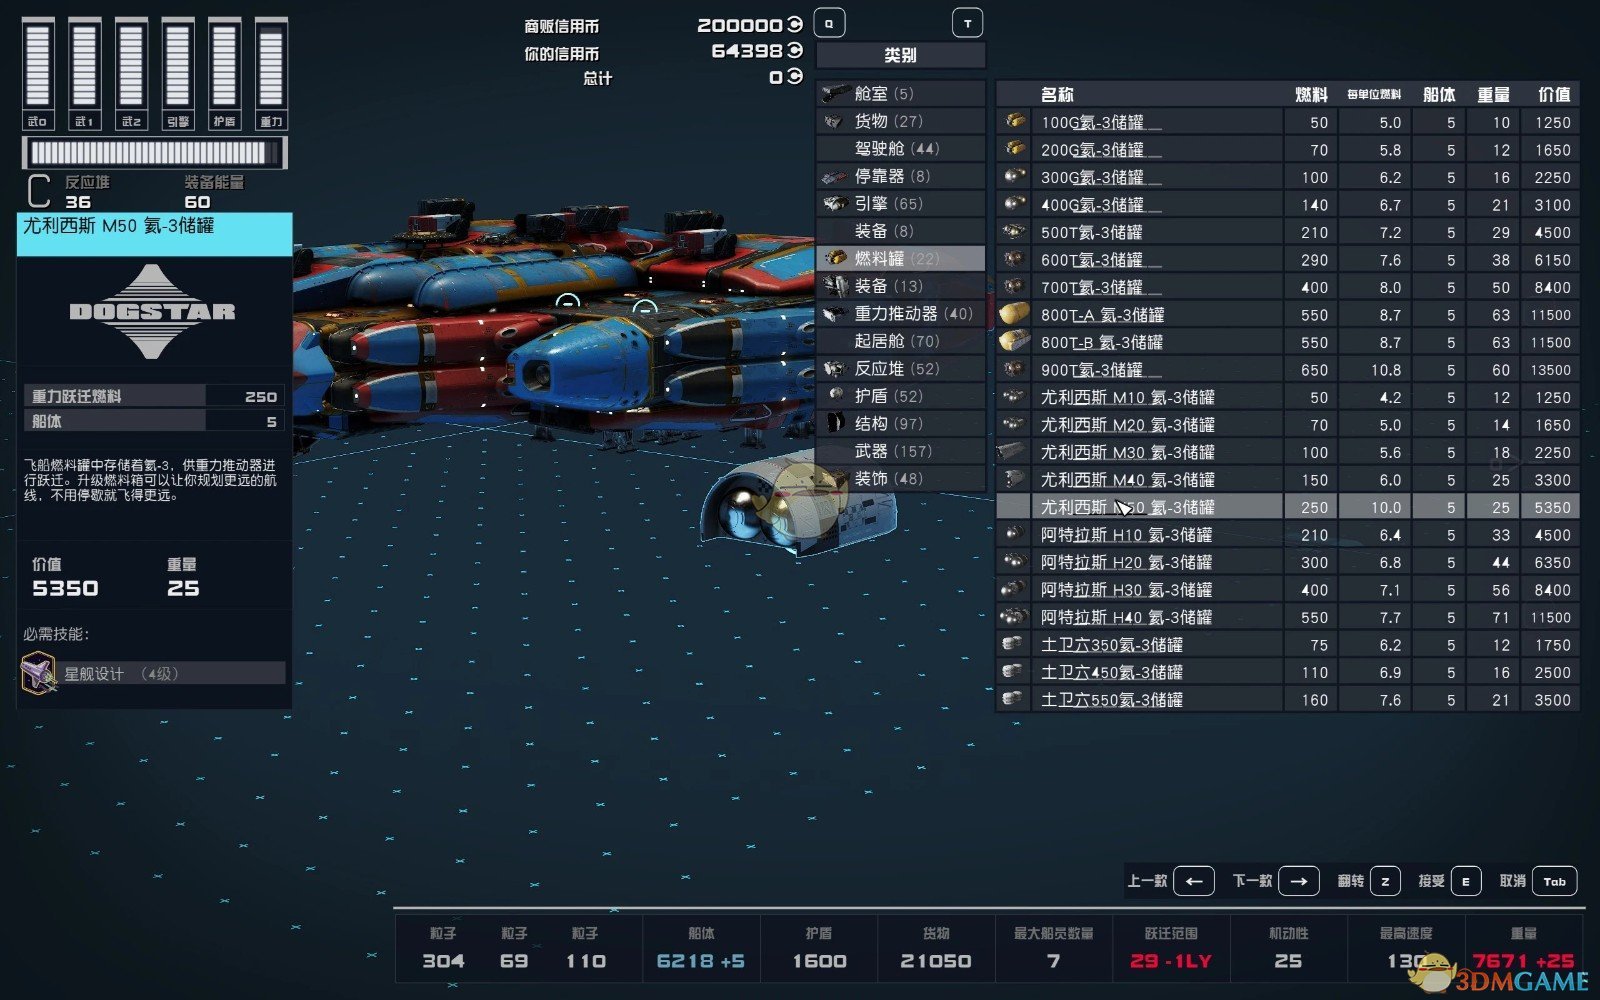Click the credits icon beside 200000
Viewport: 1600px width, 1000px height.
[x=795, y=24]
